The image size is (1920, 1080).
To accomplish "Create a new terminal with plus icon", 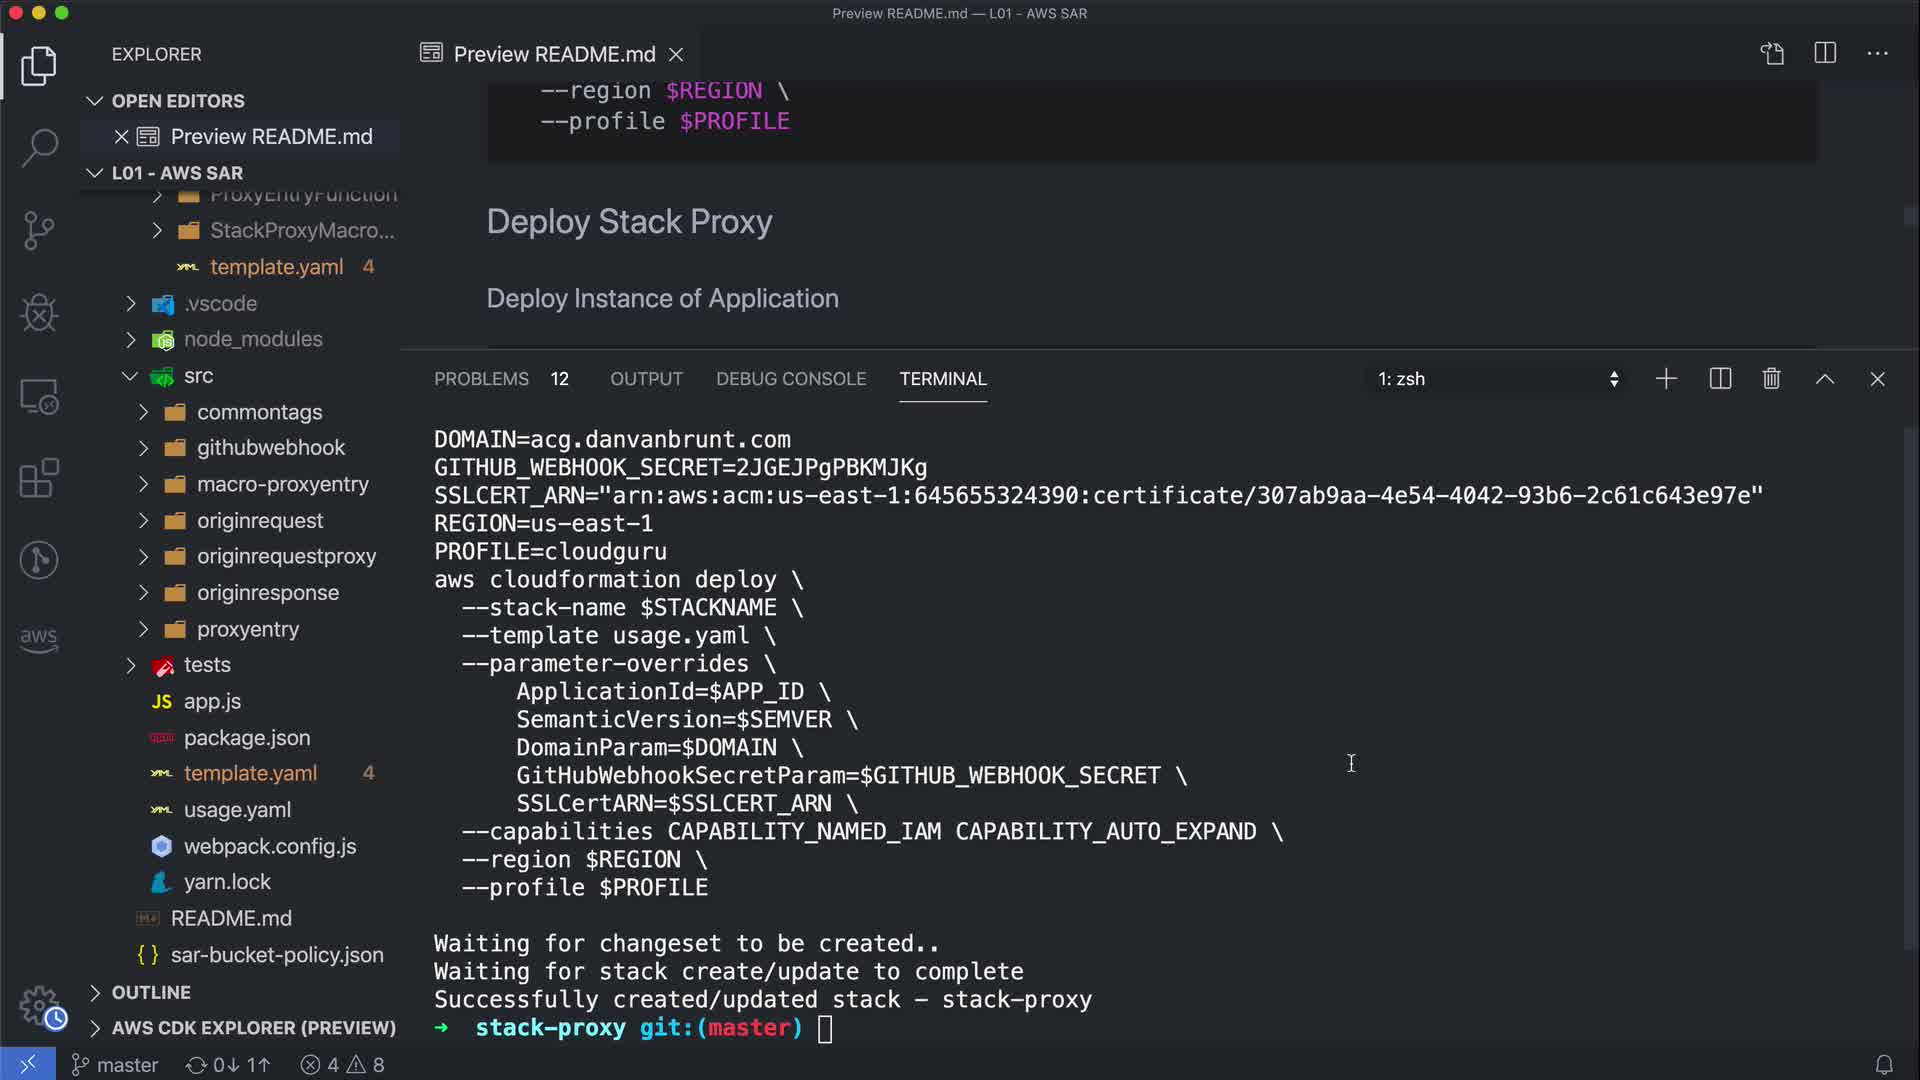I will [1666, 379].
